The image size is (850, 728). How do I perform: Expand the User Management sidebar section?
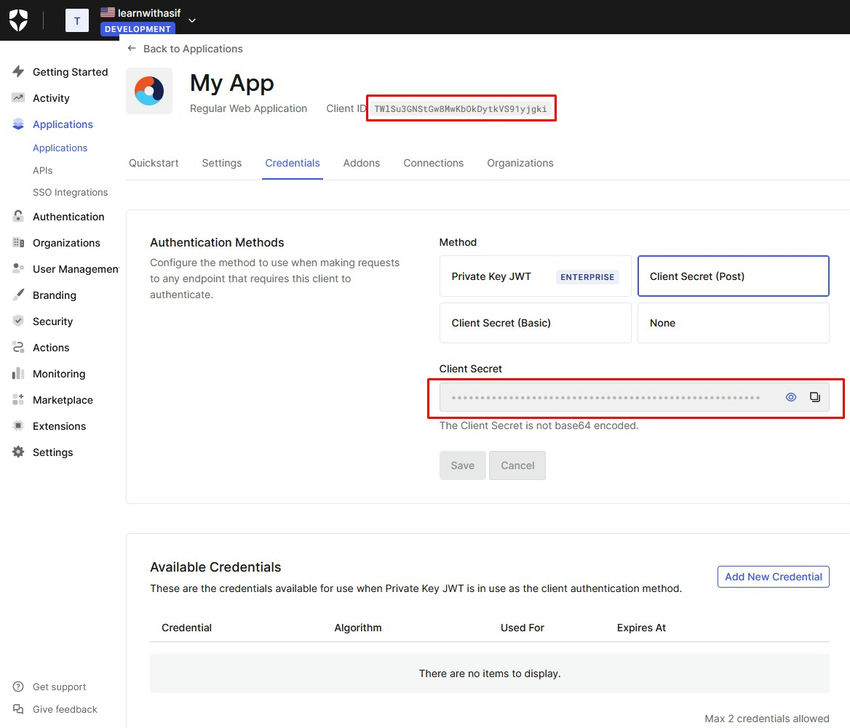(74, 269)
